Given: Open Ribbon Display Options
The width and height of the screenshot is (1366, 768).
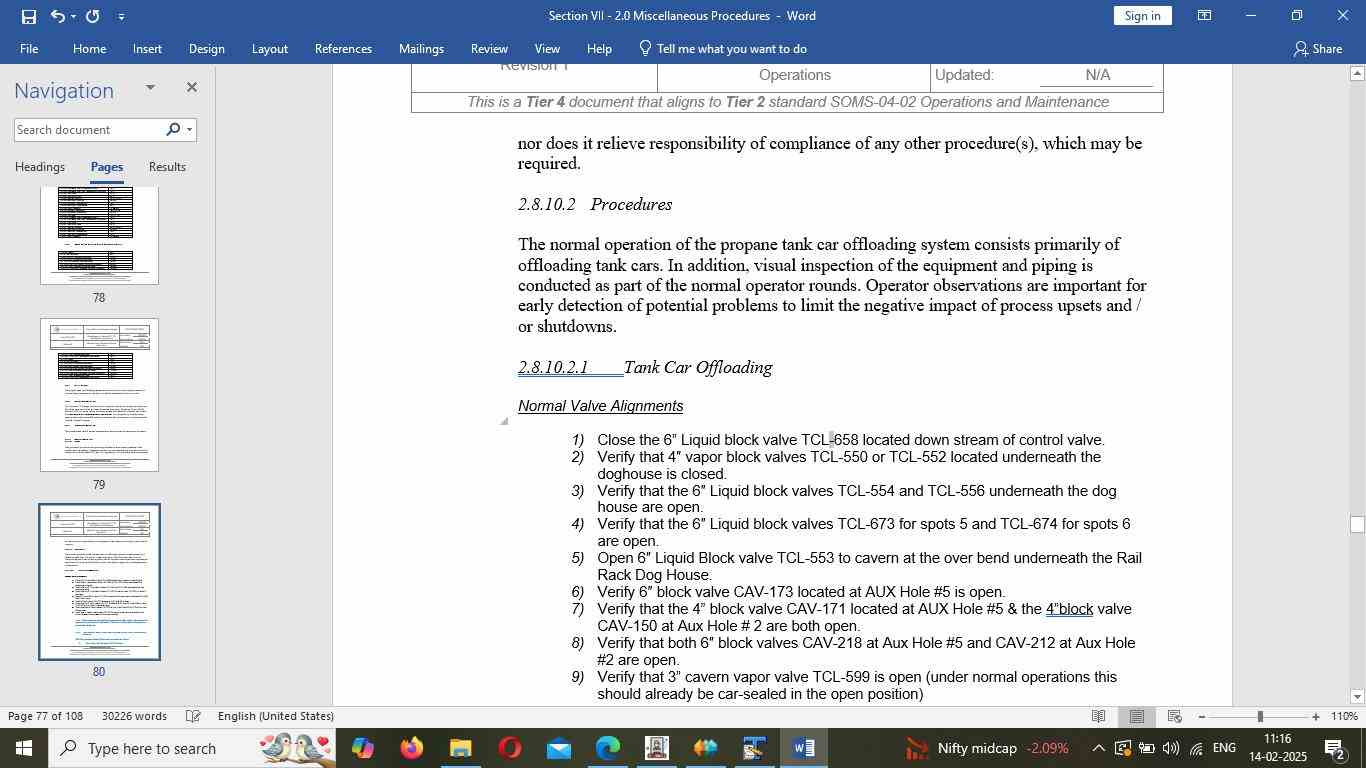Looking at the screenshot, I should click(1205, 16).
